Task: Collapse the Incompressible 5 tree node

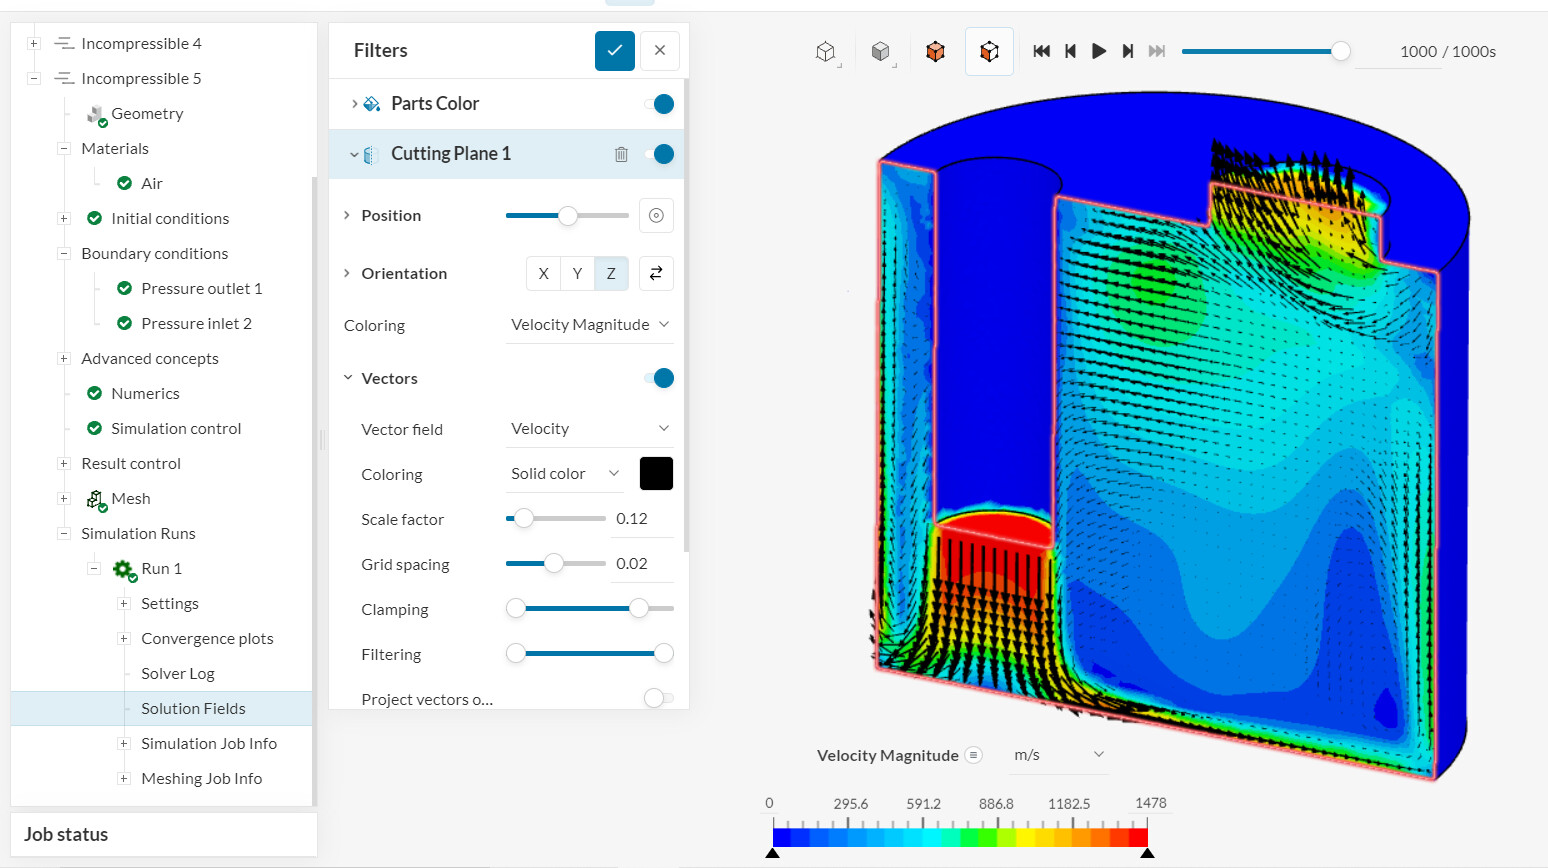Action: [x=34, y=78]
